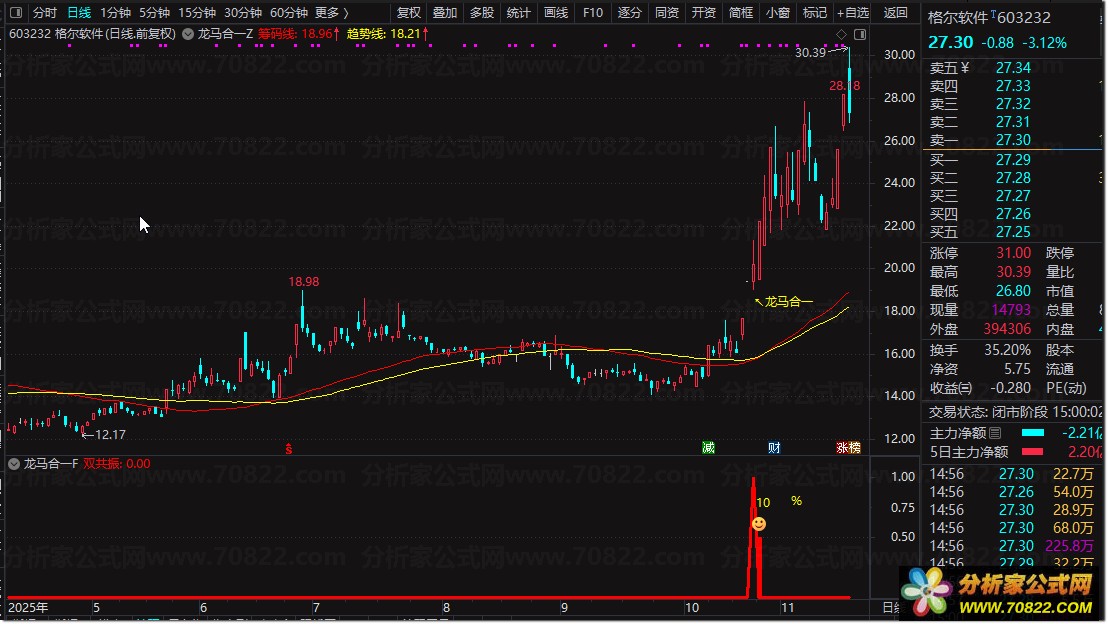Activate 画线 drawing tools

(x=556, y=13)
